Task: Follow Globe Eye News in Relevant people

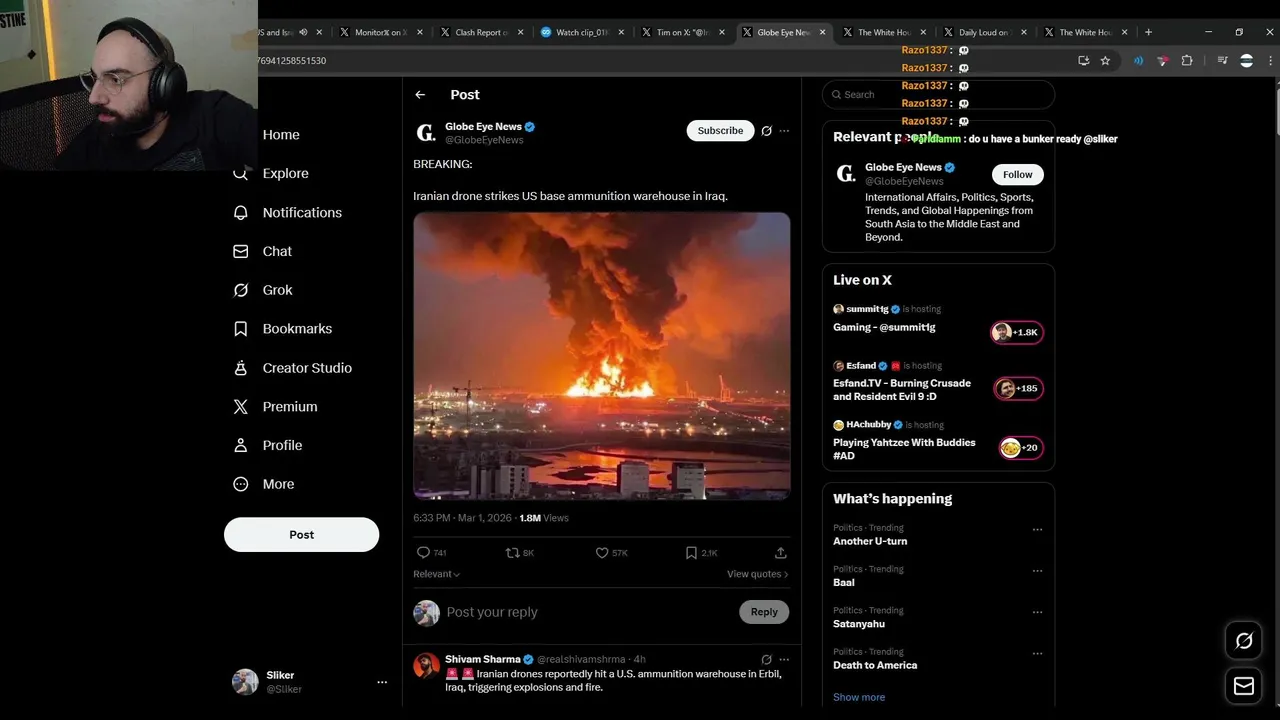Action: 1017,174
